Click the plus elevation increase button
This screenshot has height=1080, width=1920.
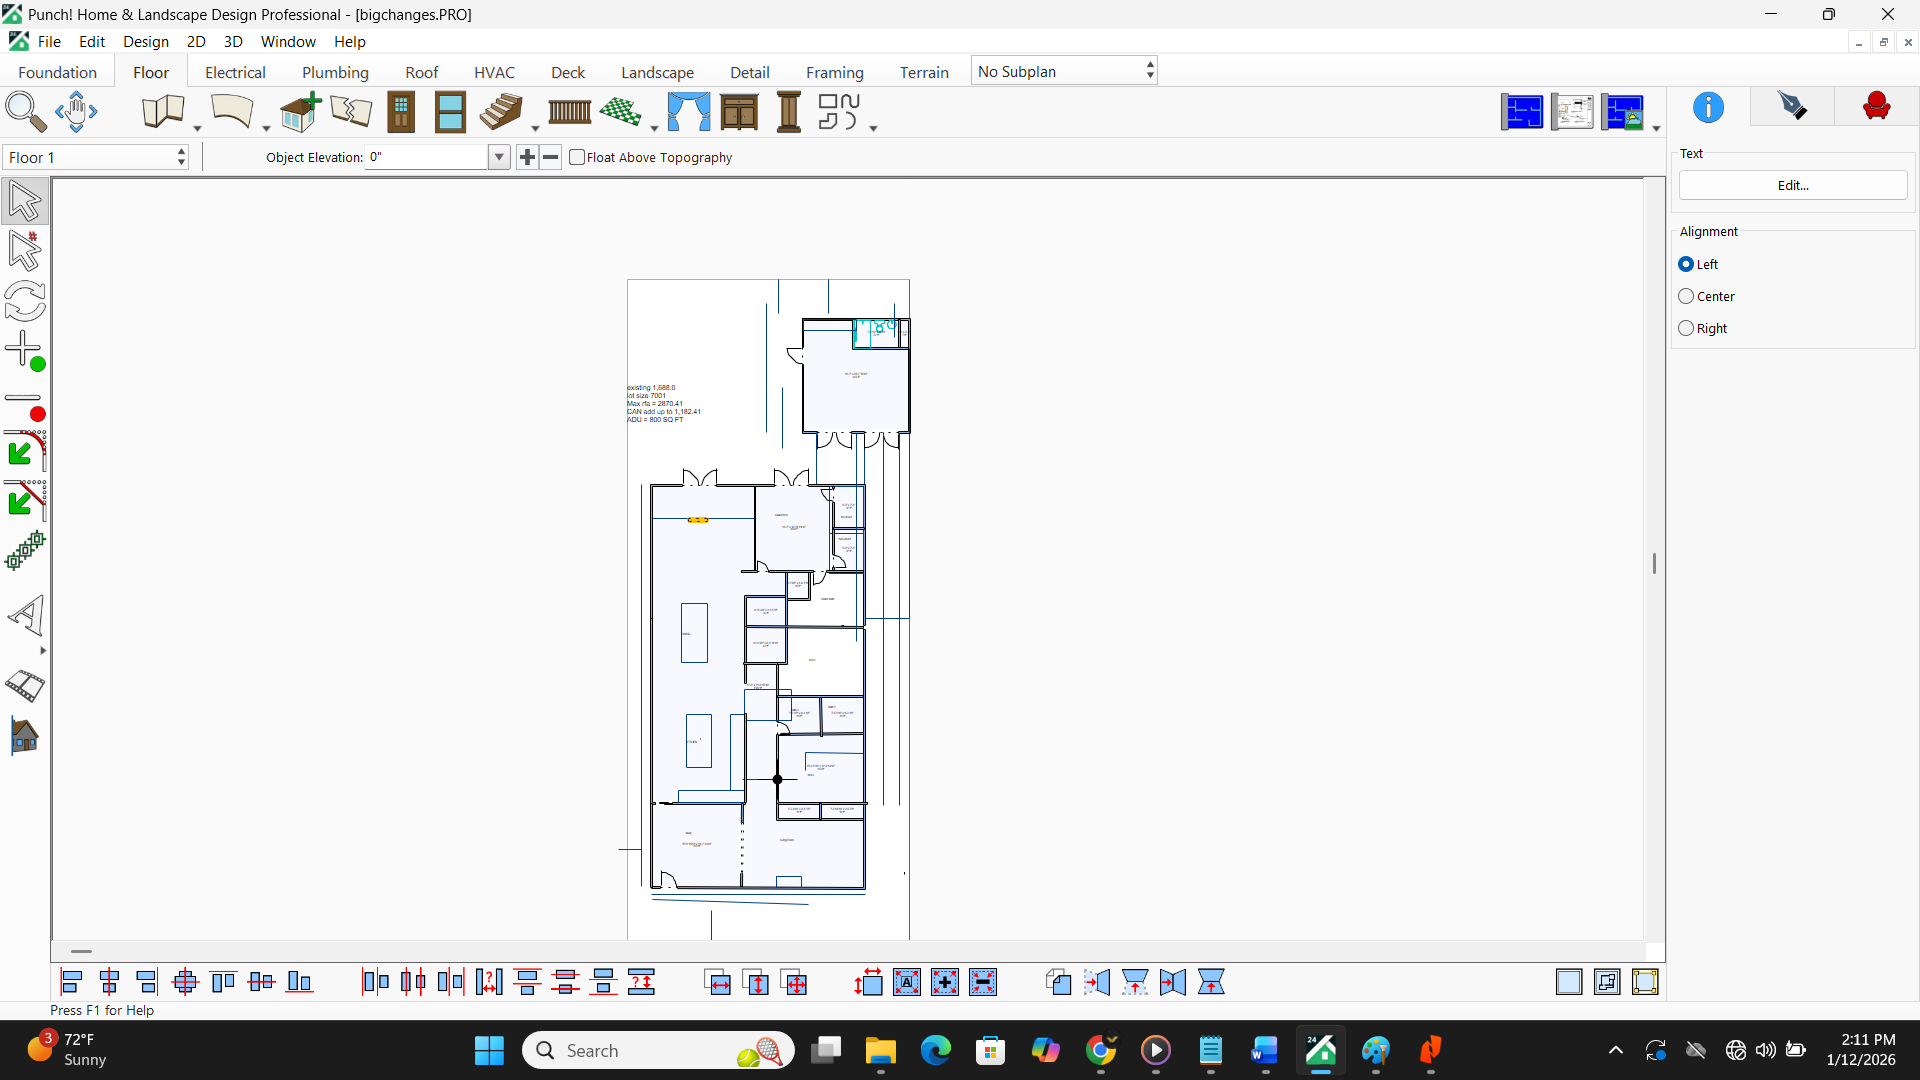[527, 157]
